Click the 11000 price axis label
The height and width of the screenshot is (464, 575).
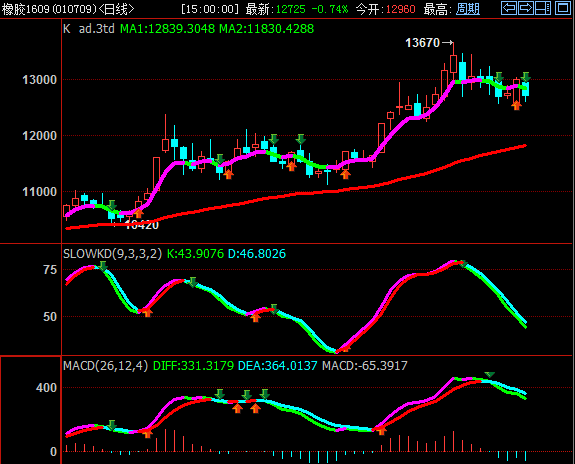pos(40,191)
